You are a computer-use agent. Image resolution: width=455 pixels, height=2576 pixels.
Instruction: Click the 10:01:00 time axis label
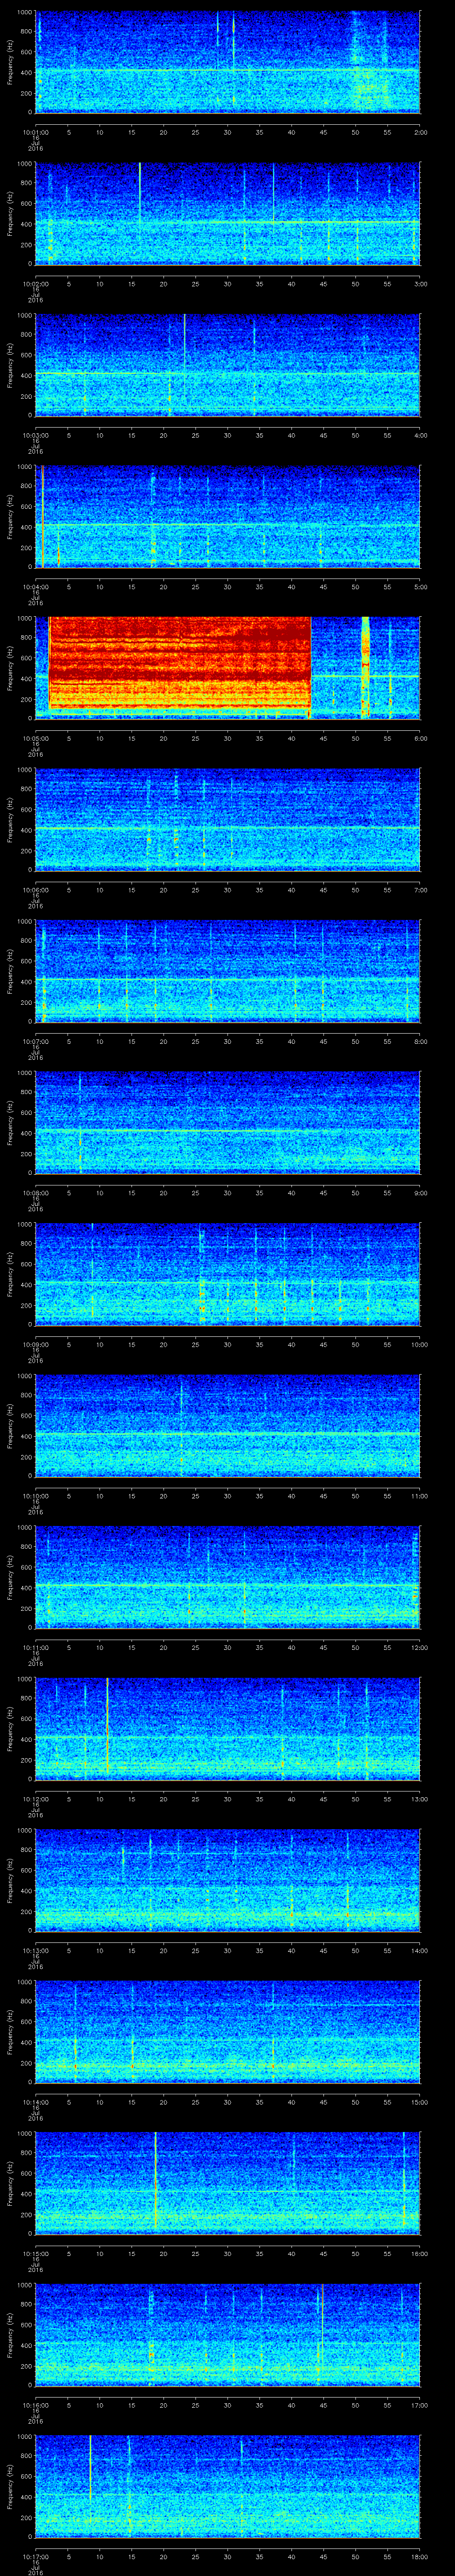[36, 131]
